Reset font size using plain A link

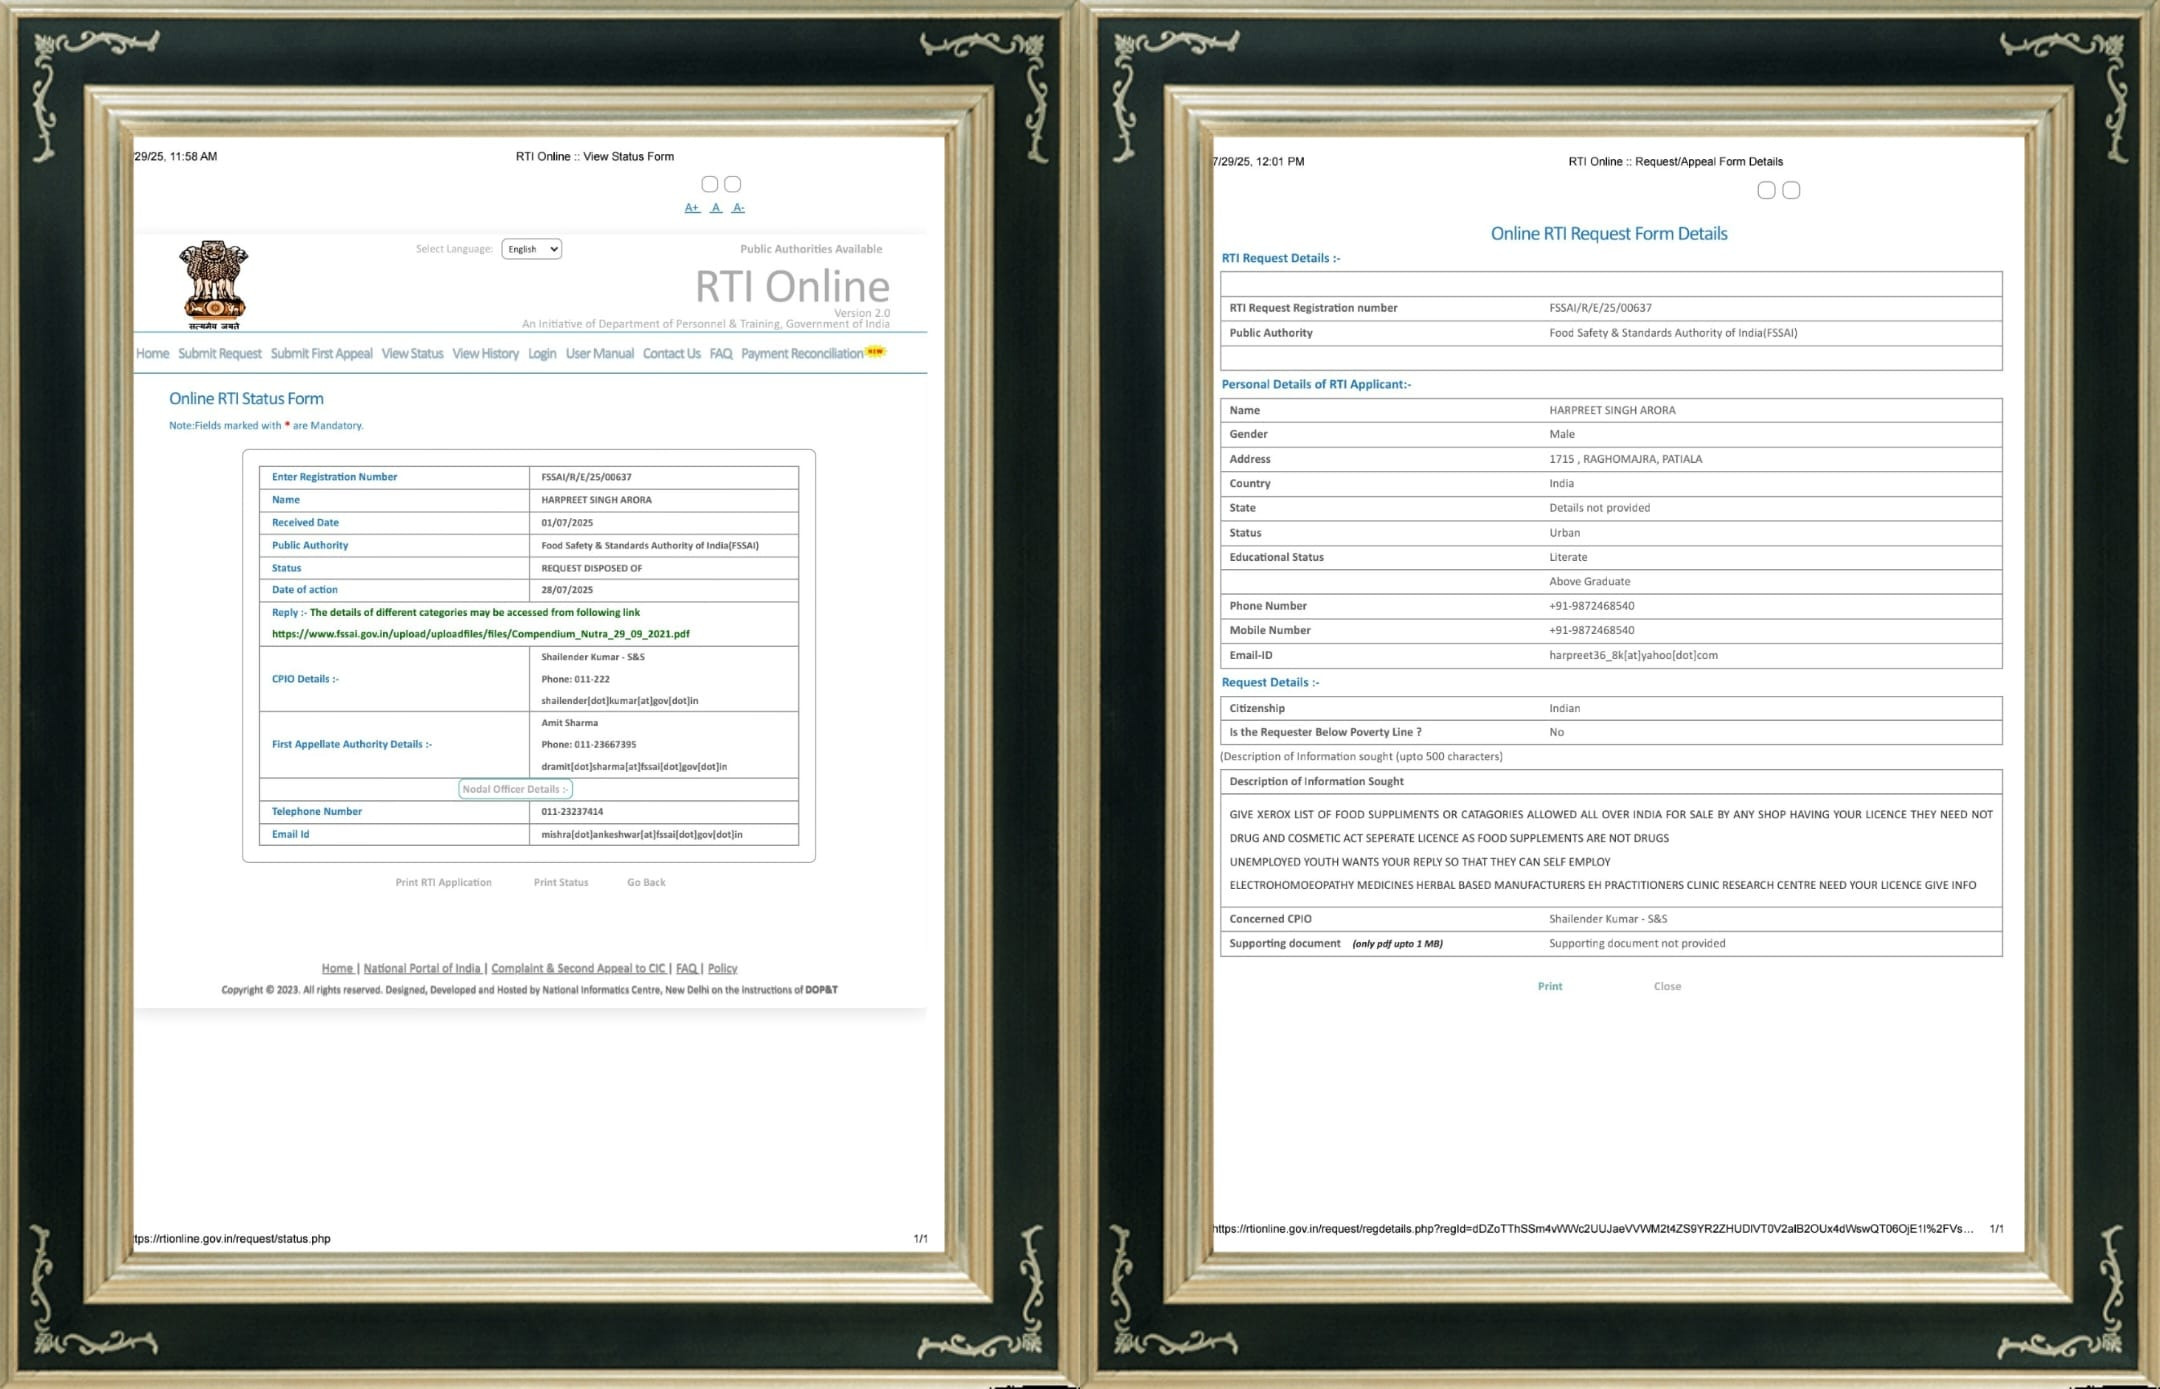click(x=716, y=208)
